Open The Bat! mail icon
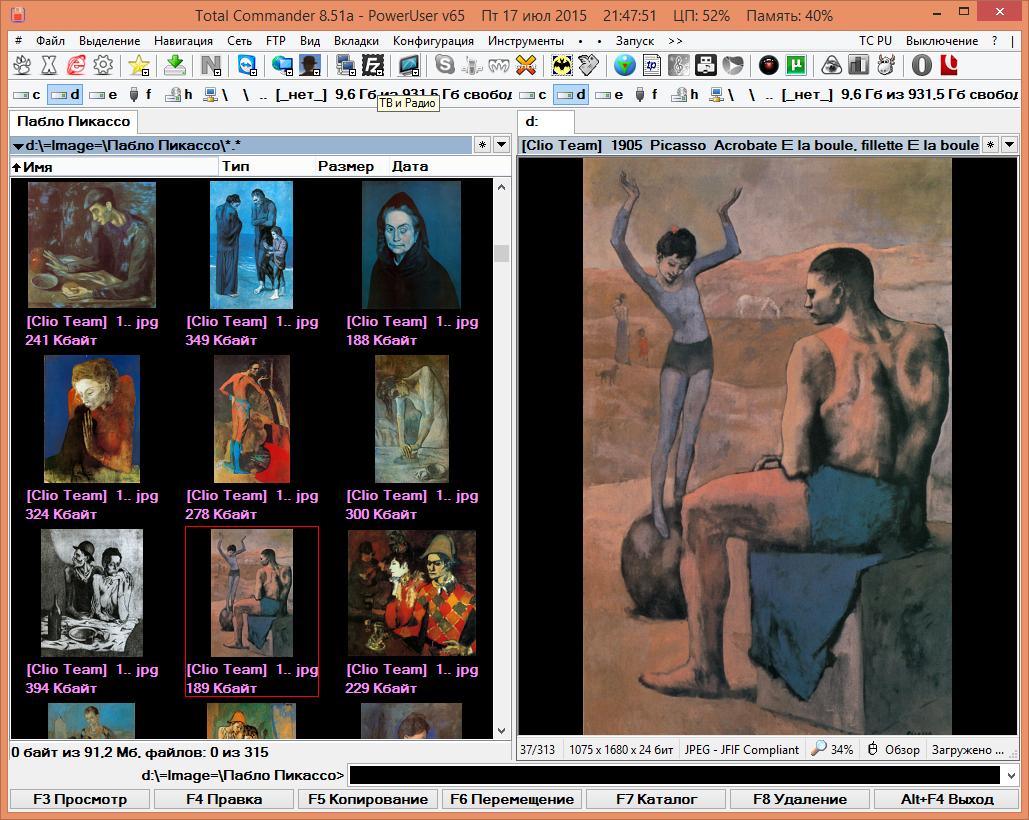1029x820 pixels. 562,65
